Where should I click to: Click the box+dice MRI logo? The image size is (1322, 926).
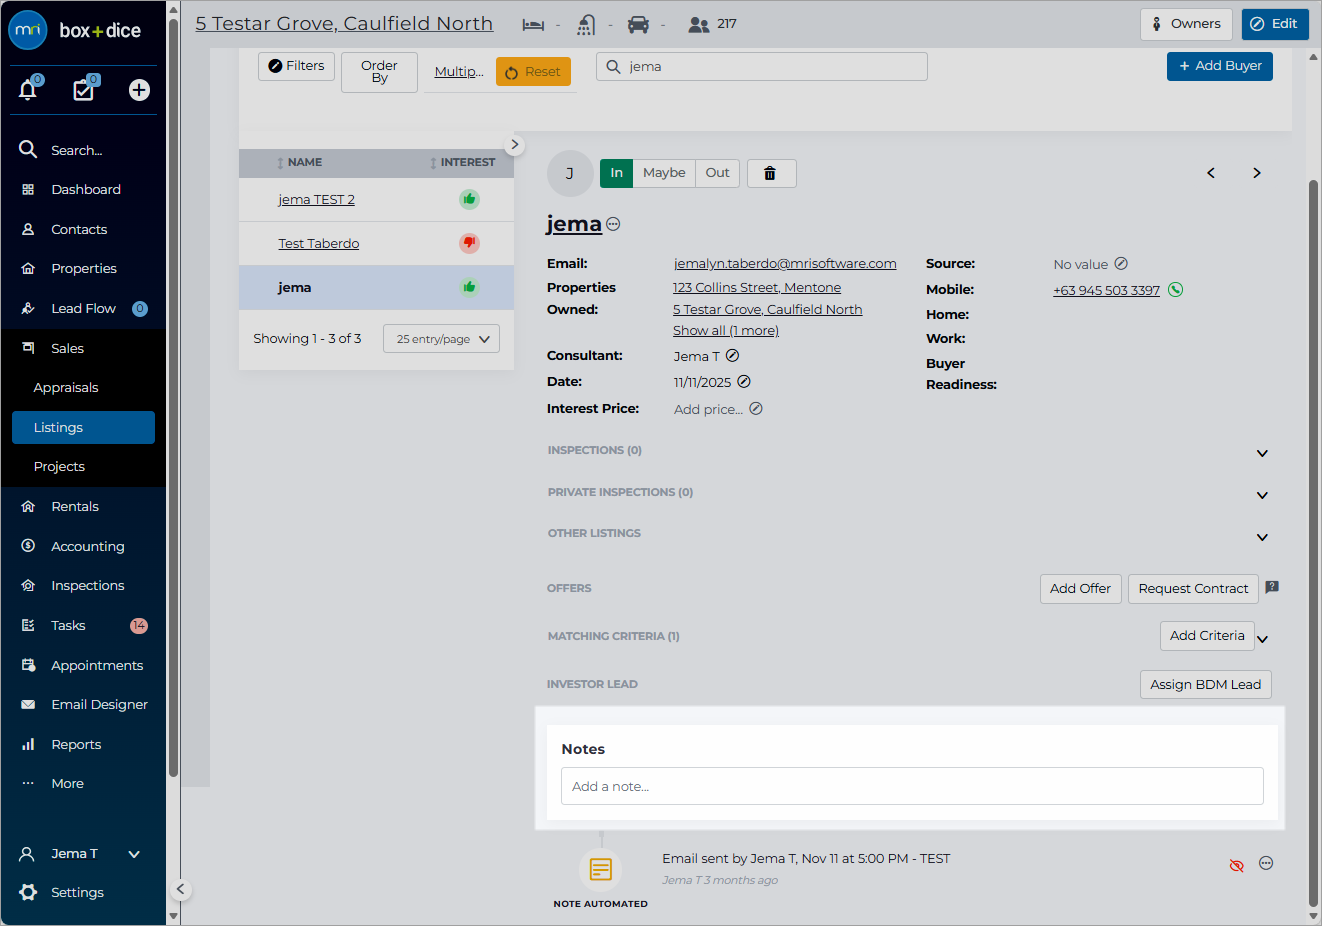coord(76,30)
